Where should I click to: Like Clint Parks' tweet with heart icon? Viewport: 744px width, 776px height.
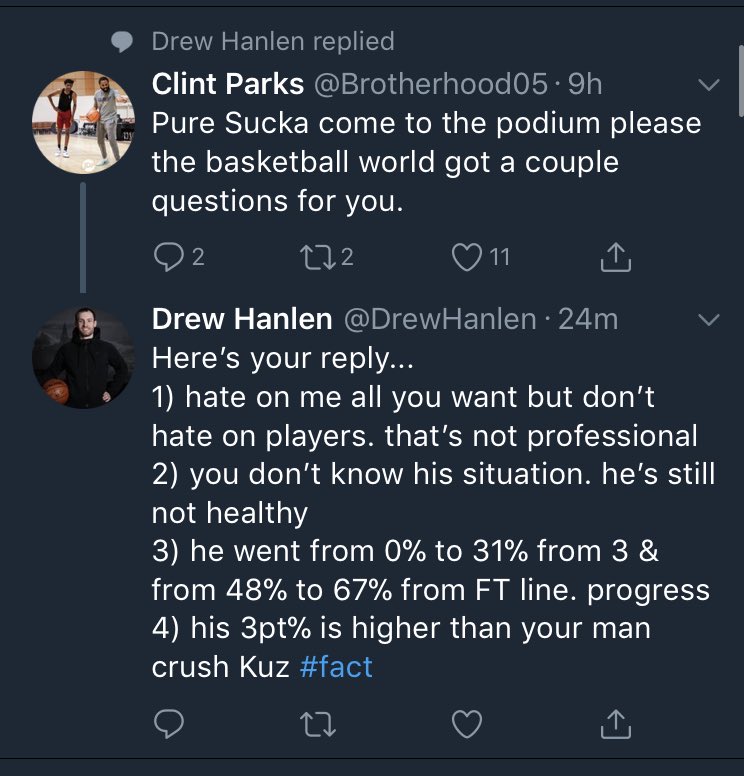tap(467, 258)
